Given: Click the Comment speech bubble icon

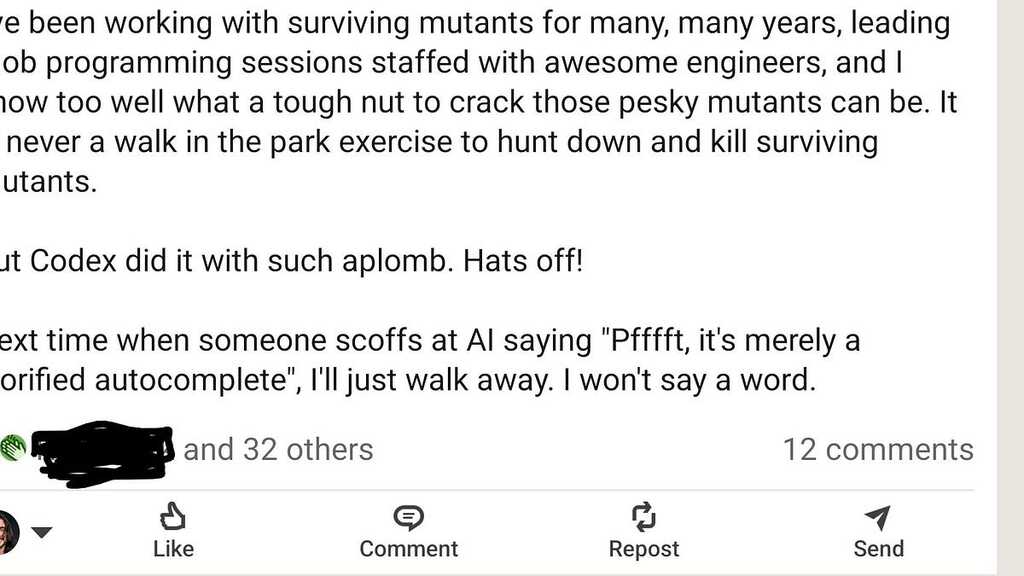Looking at the screenshot, I should coord(408,517).
